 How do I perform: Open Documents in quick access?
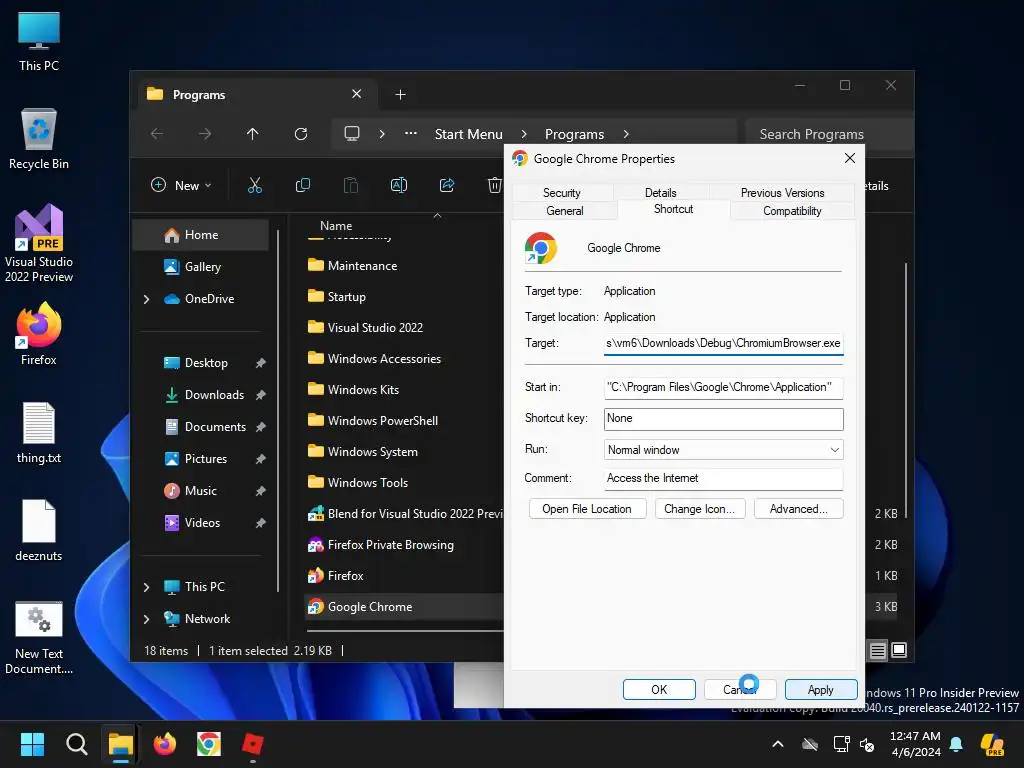(201, 427)
